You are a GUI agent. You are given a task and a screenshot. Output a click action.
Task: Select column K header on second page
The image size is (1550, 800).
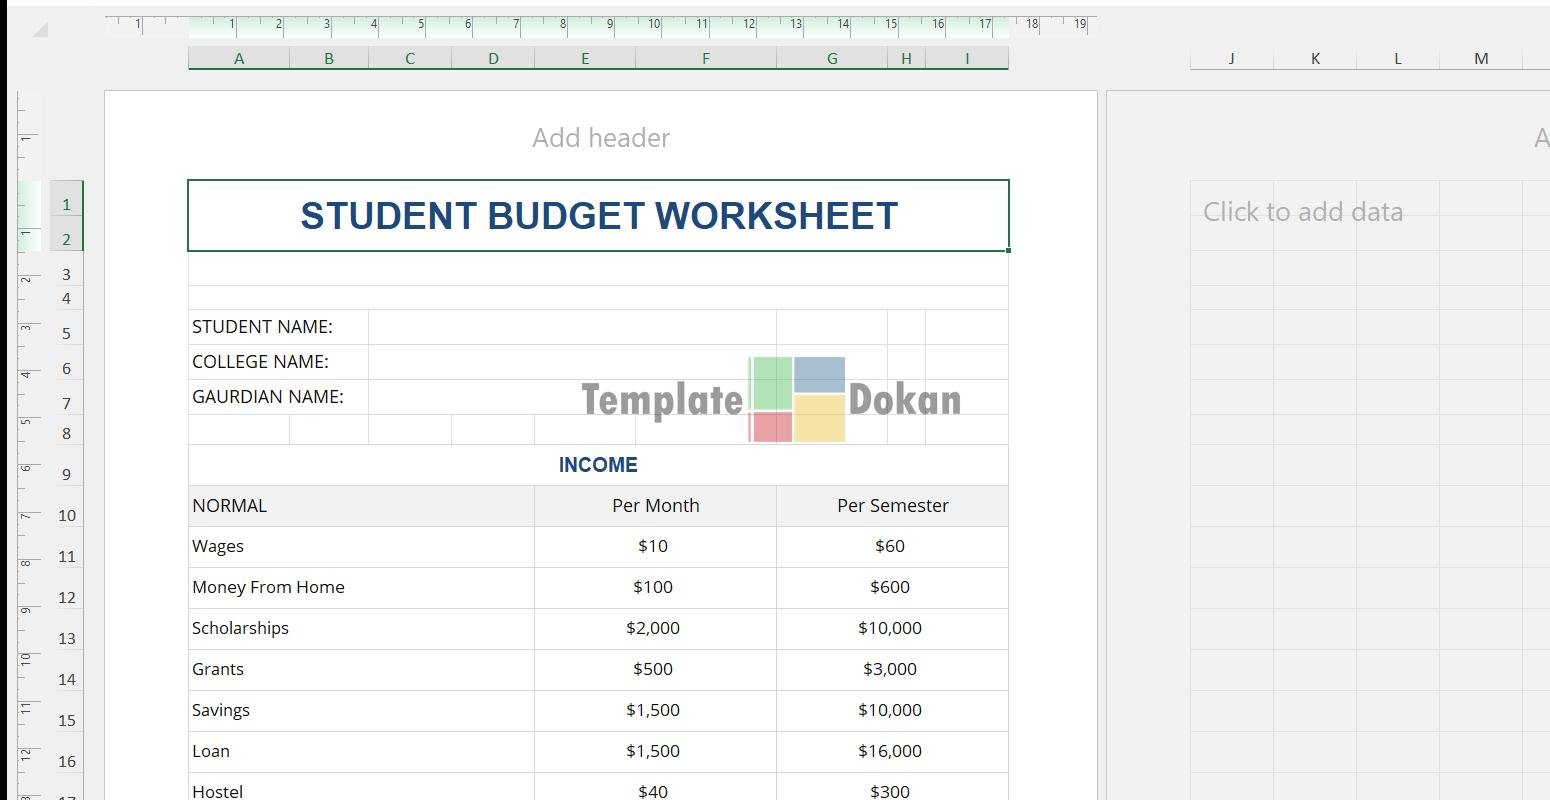(1315, 59)
